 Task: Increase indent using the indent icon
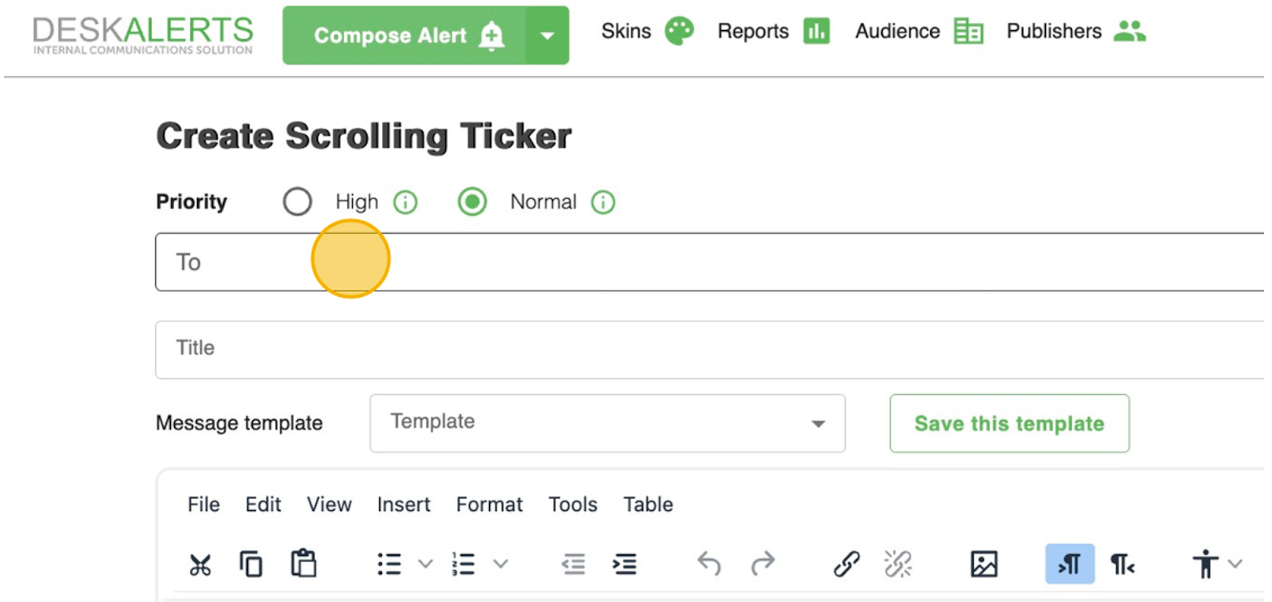tap(625, 564)
